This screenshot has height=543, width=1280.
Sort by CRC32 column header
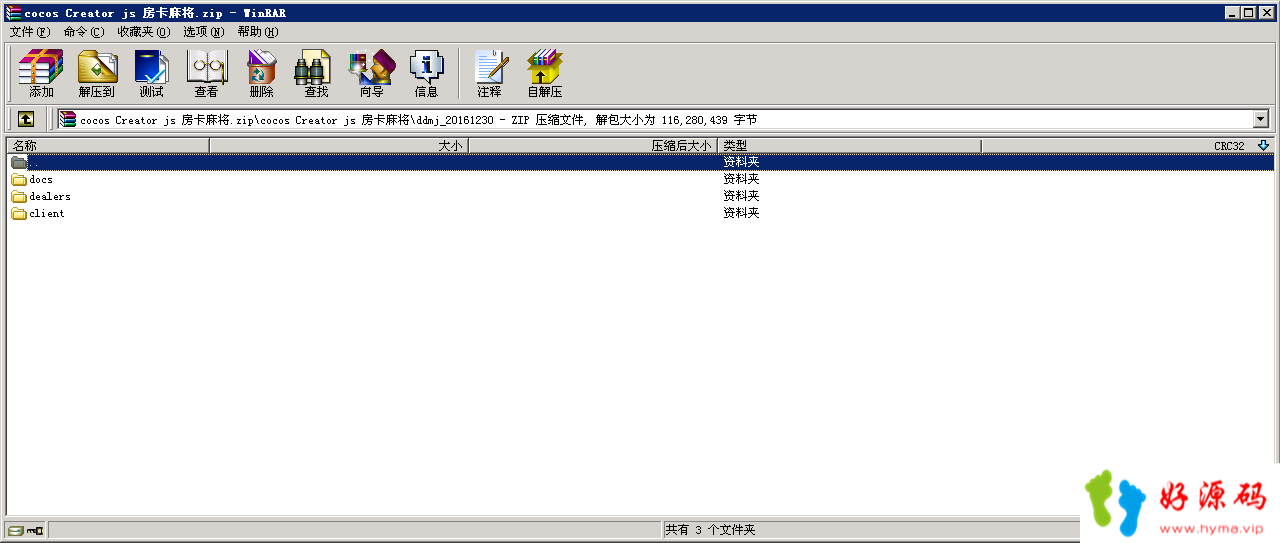coord(1127,145)
